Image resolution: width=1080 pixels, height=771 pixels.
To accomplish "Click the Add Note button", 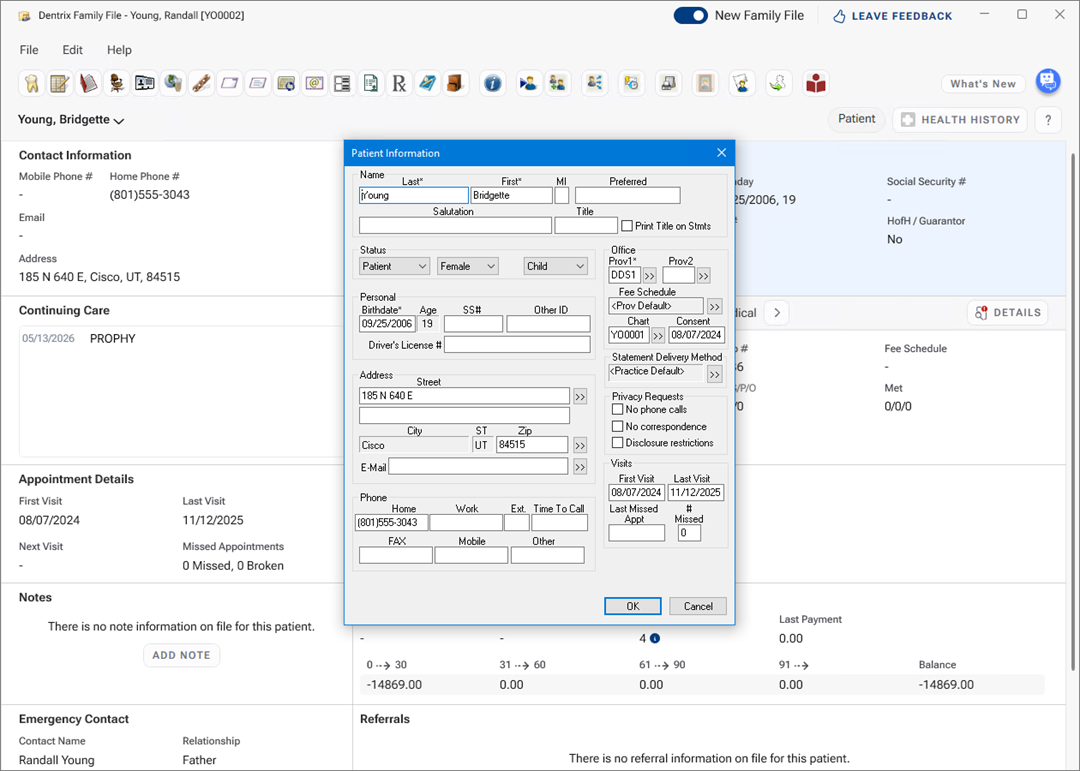I will (x=181, y=655).
